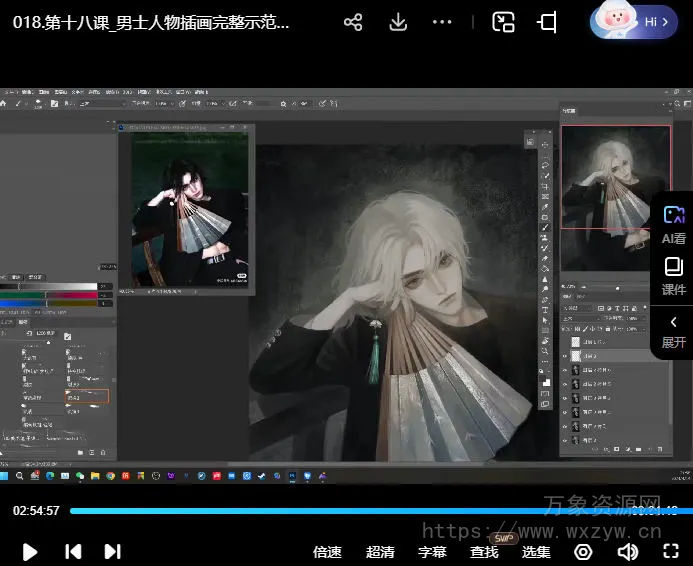Open the 超清 video quality menu

click(380, 551)
